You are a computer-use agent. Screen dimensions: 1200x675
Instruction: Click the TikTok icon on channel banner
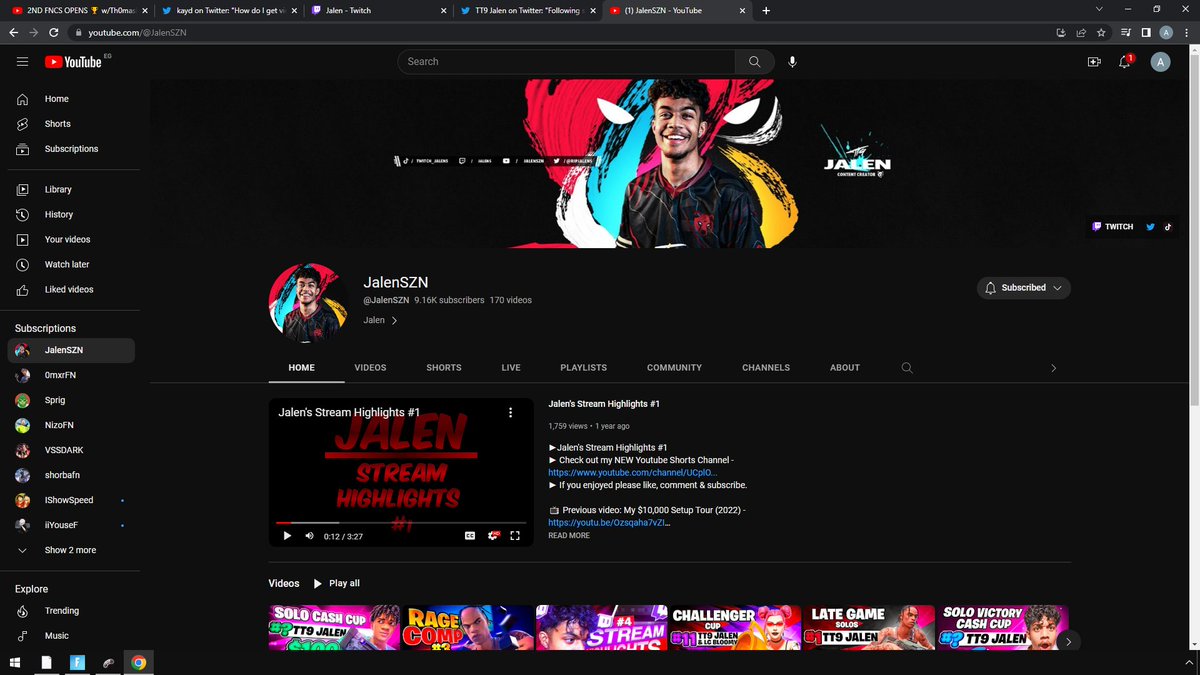1167,227
